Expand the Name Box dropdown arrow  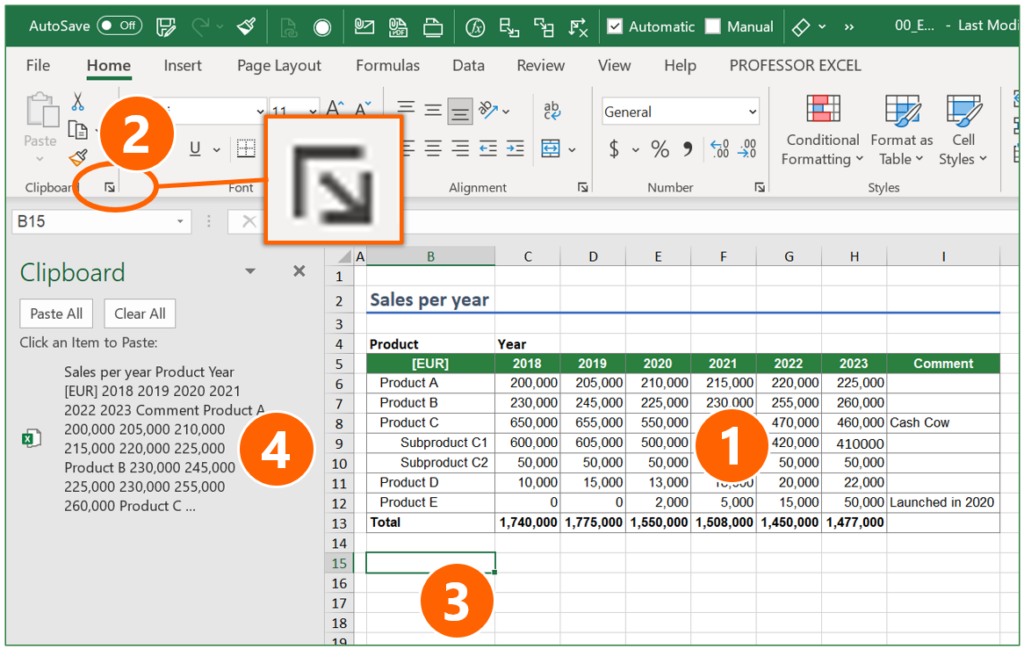tap(180, 221)
